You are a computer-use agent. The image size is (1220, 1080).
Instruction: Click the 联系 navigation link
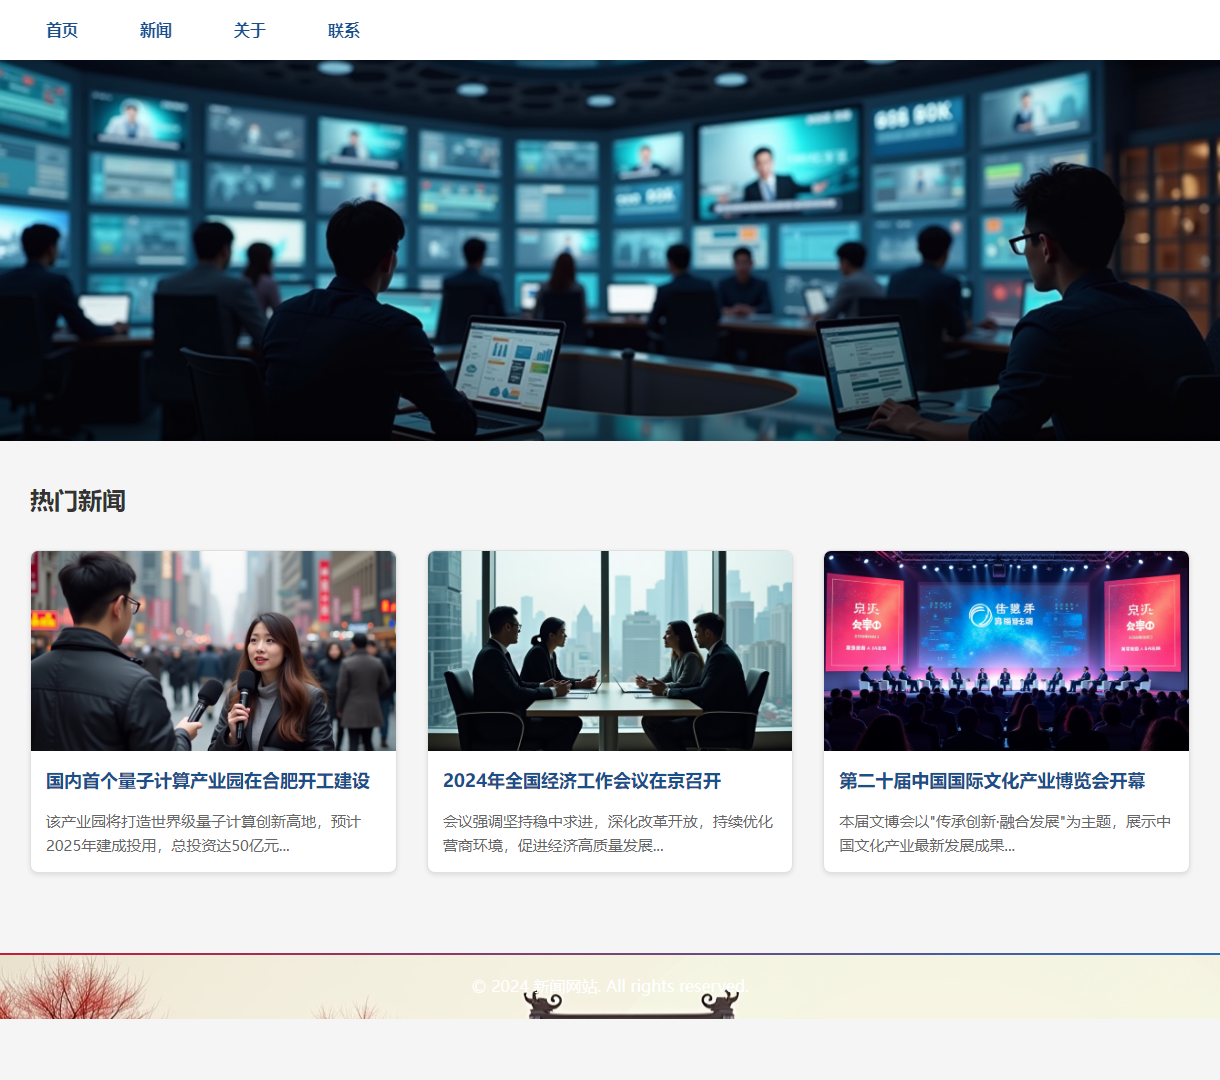click(x=344, y=30)
